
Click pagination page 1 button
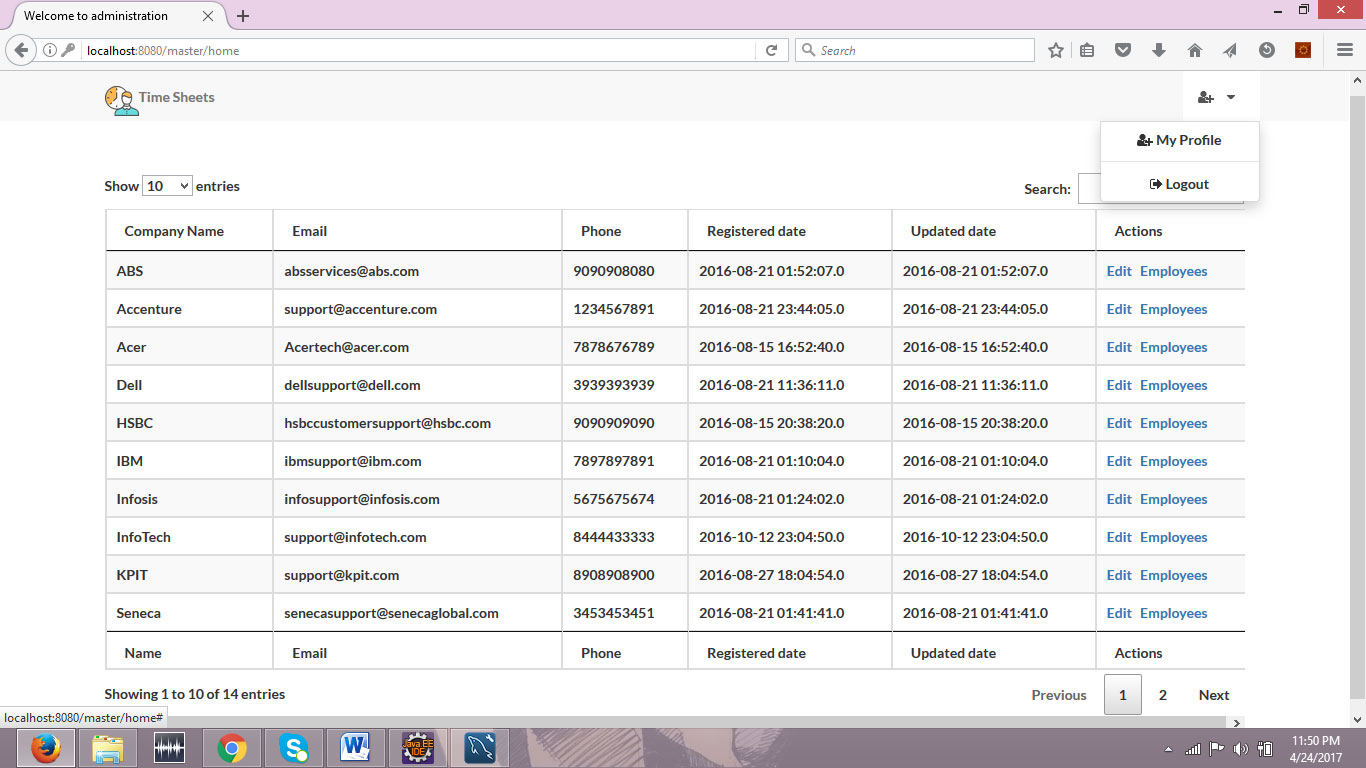(x=1122, y=695)
